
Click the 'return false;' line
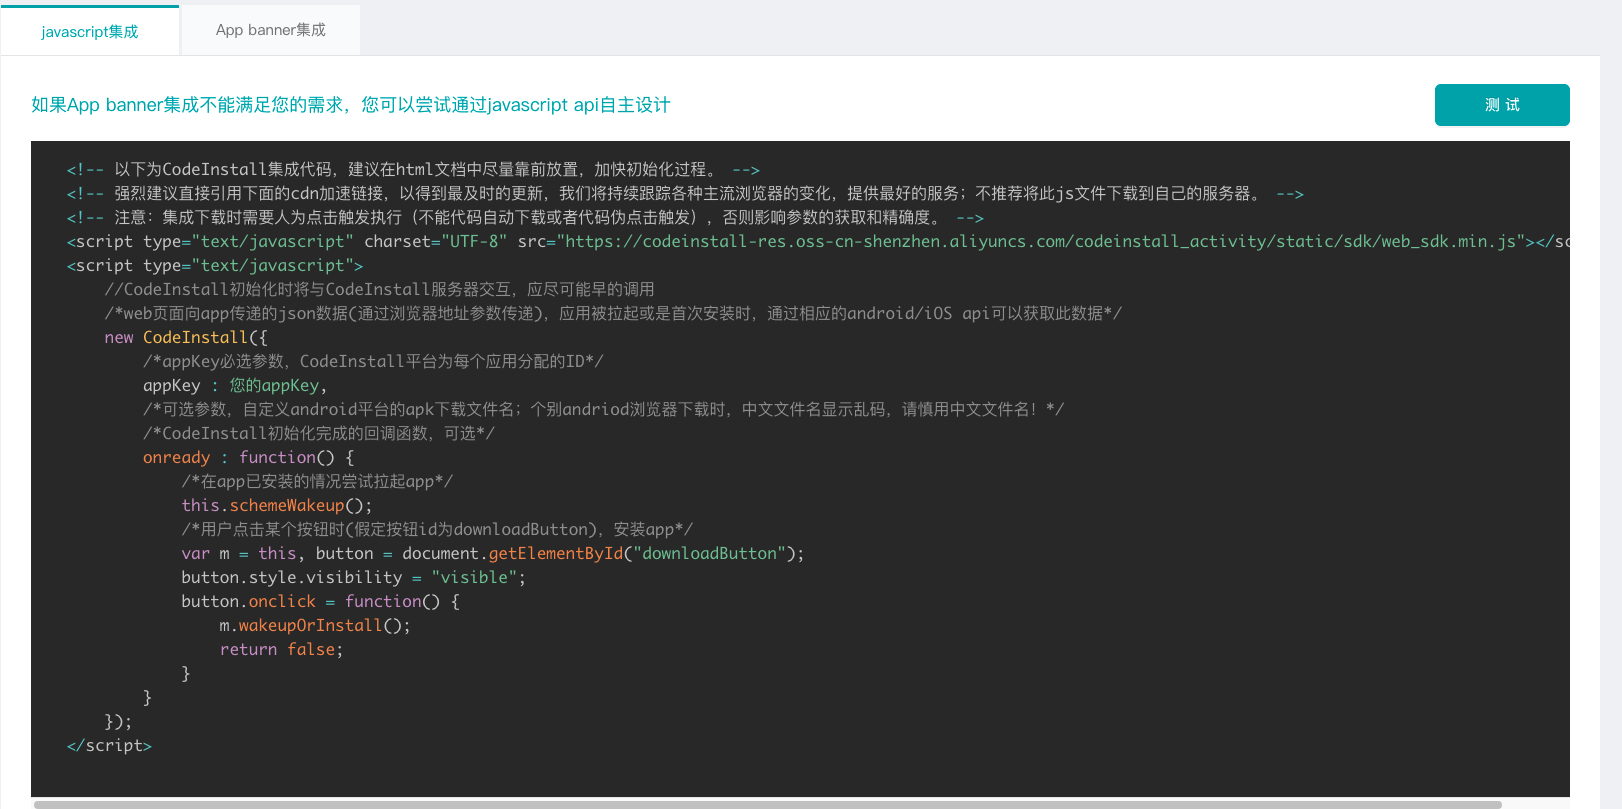pyautogui.click(x=281, y=649)
